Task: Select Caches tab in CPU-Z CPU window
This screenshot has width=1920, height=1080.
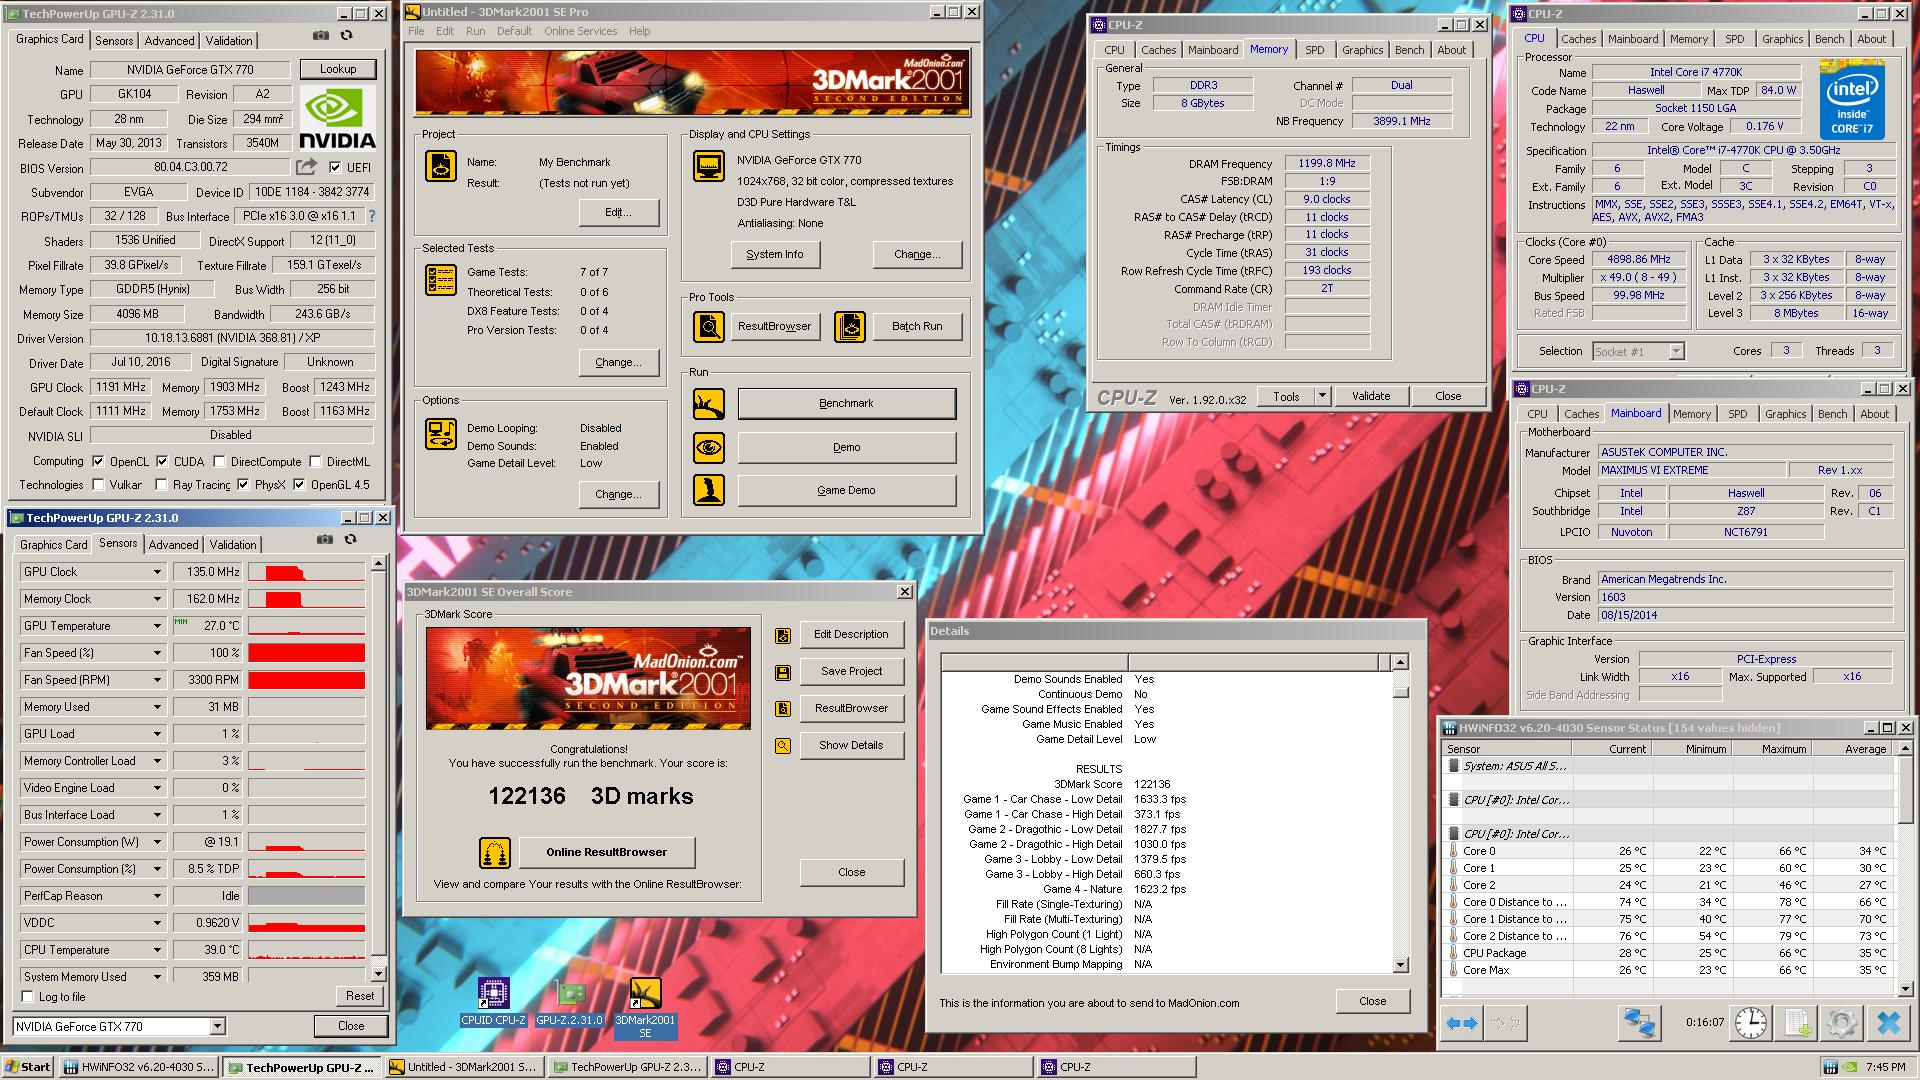Action: 1578,39
